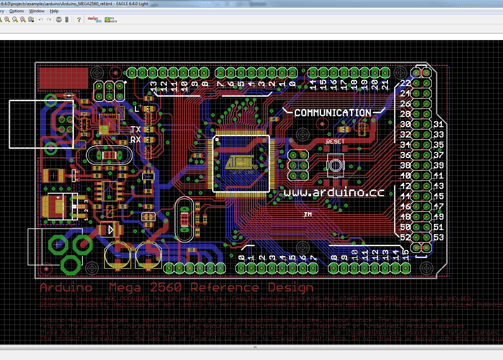This screenshot has height=360, width=503.
Task: Click the Zoom In magnifier icon
Action: point(7,20)
